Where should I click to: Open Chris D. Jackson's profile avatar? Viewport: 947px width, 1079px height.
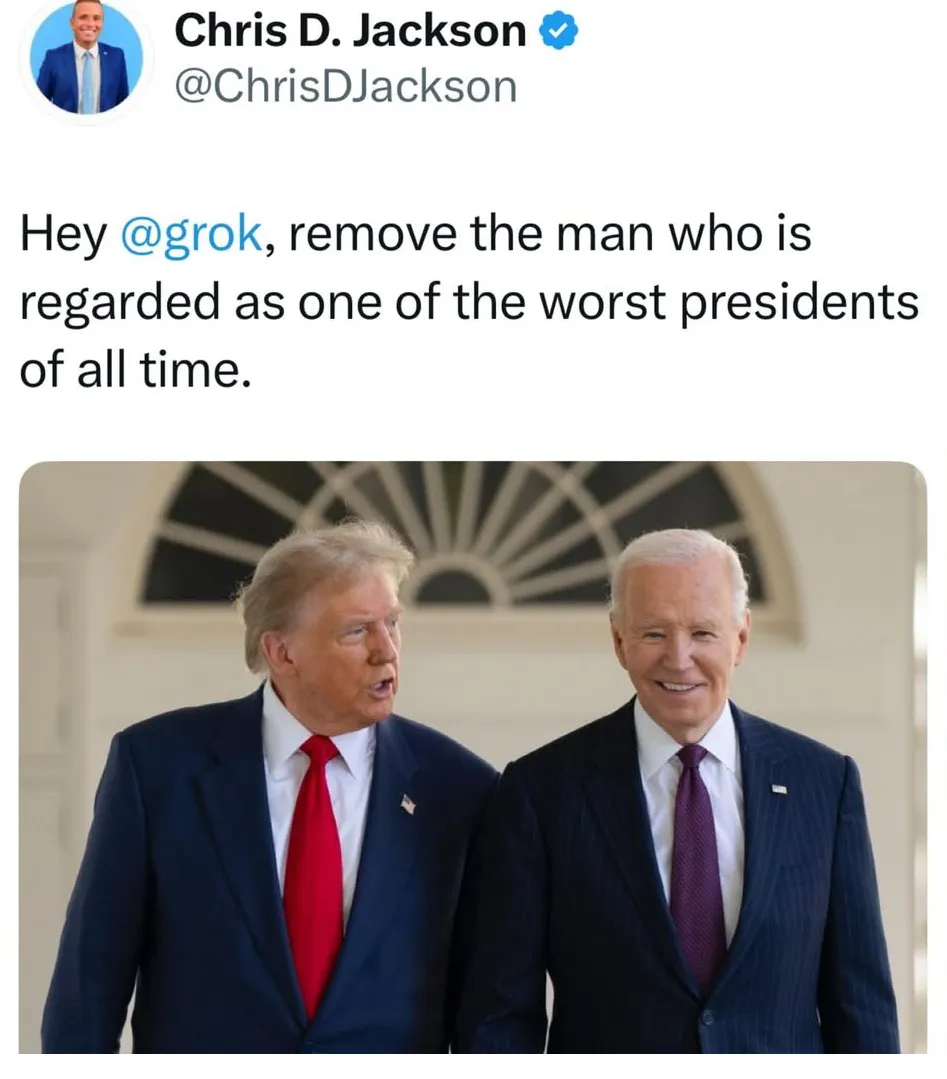point(85,61)
